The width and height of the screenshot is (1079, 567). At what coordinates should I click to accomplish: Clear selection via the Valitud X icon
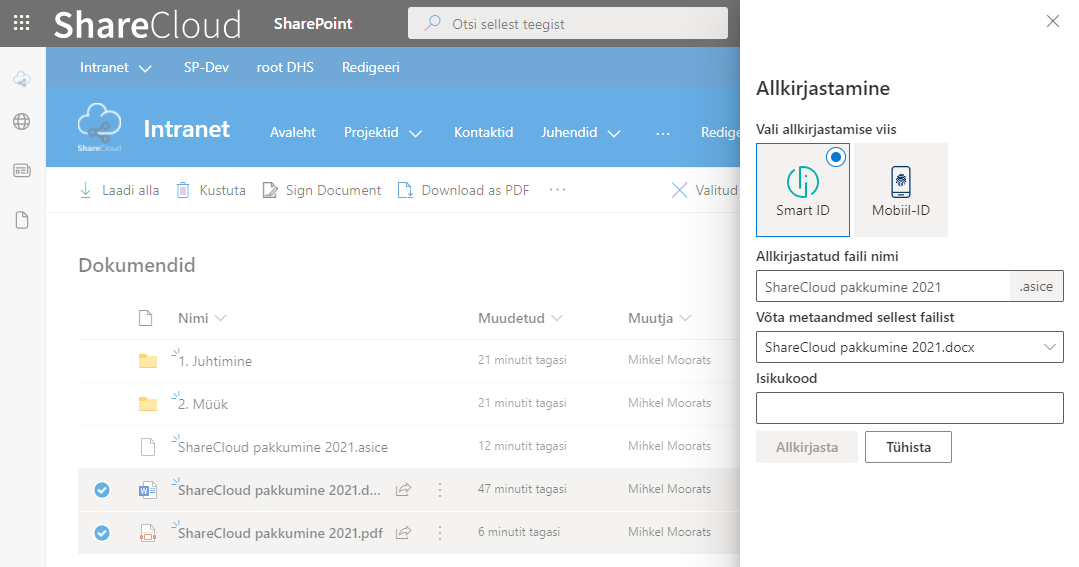[x=679, y=190]
